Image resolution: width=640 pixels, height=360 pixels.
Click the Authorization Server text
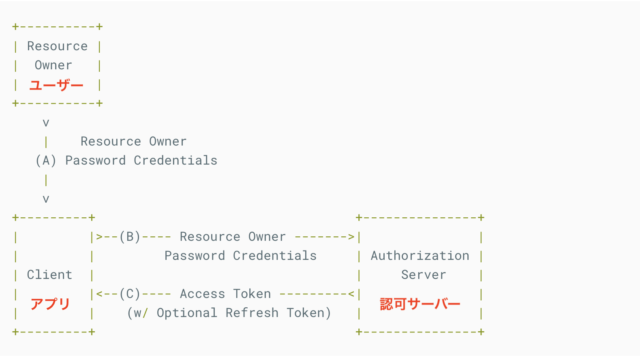coord(420,265)
